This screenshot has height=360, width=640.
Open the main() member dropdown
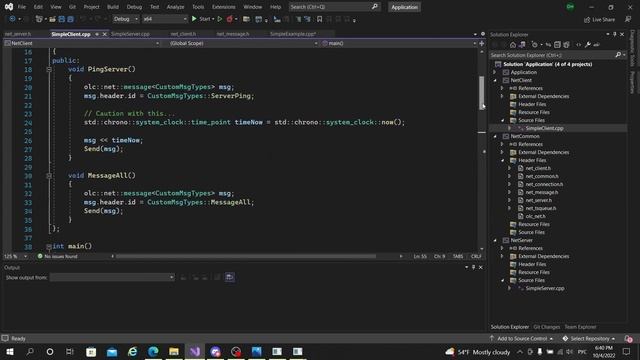[x=399, y=43]
